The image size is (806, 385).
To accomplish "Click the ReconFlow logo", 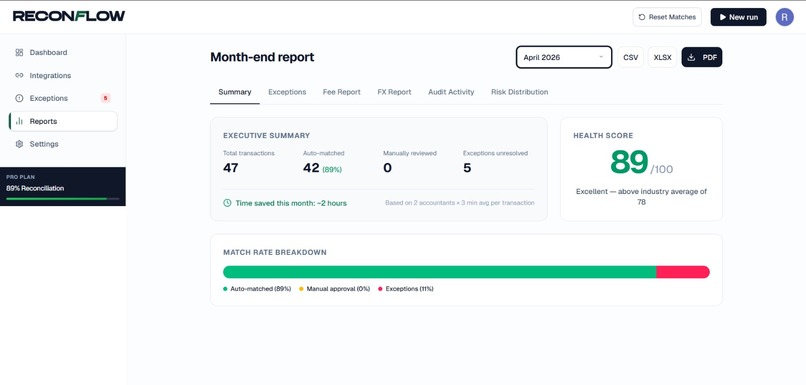I will coord(69,16).
